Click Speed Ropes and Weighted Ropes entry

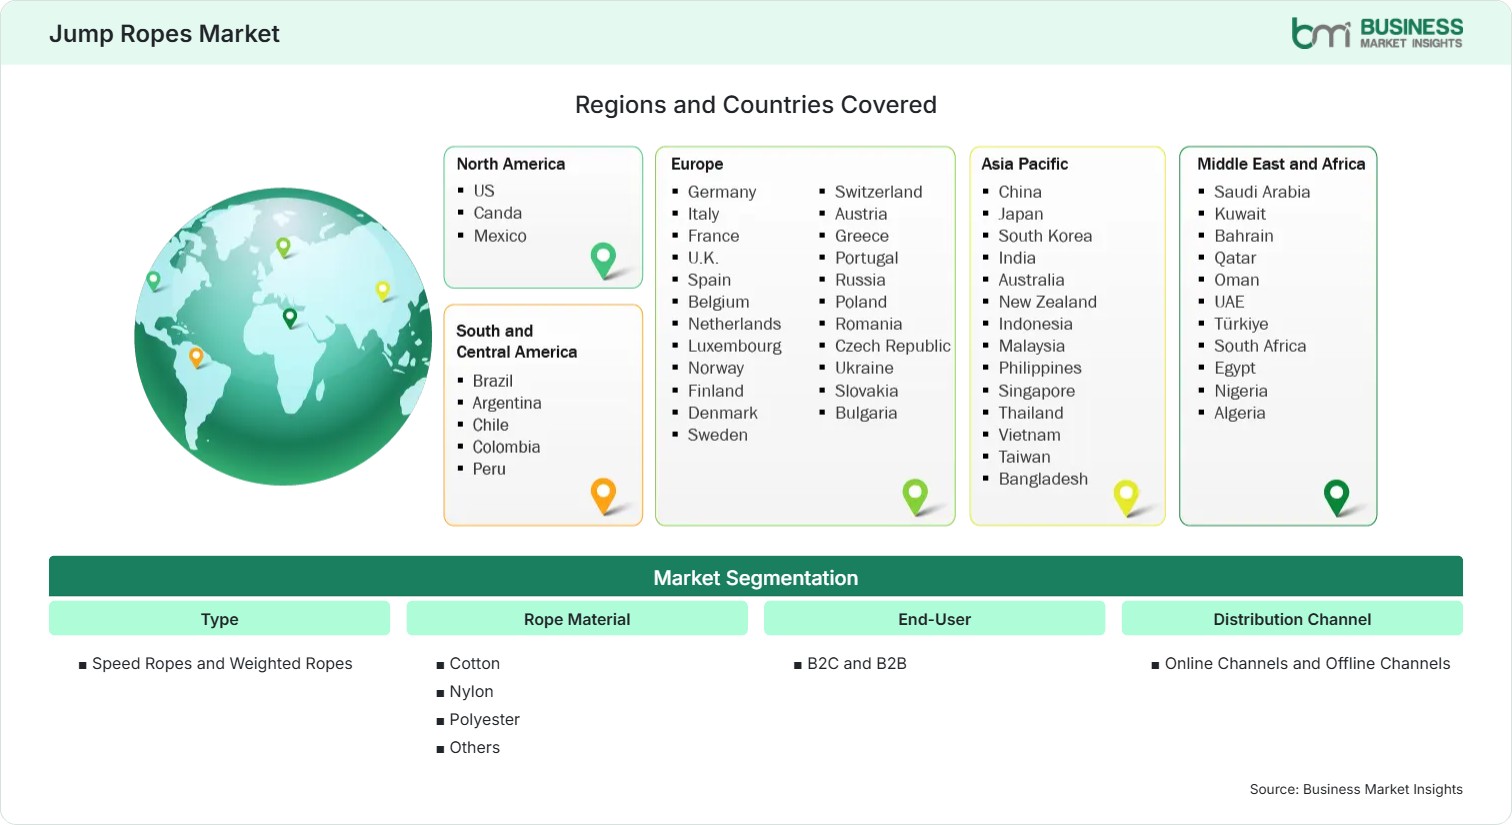pos(222,664)
